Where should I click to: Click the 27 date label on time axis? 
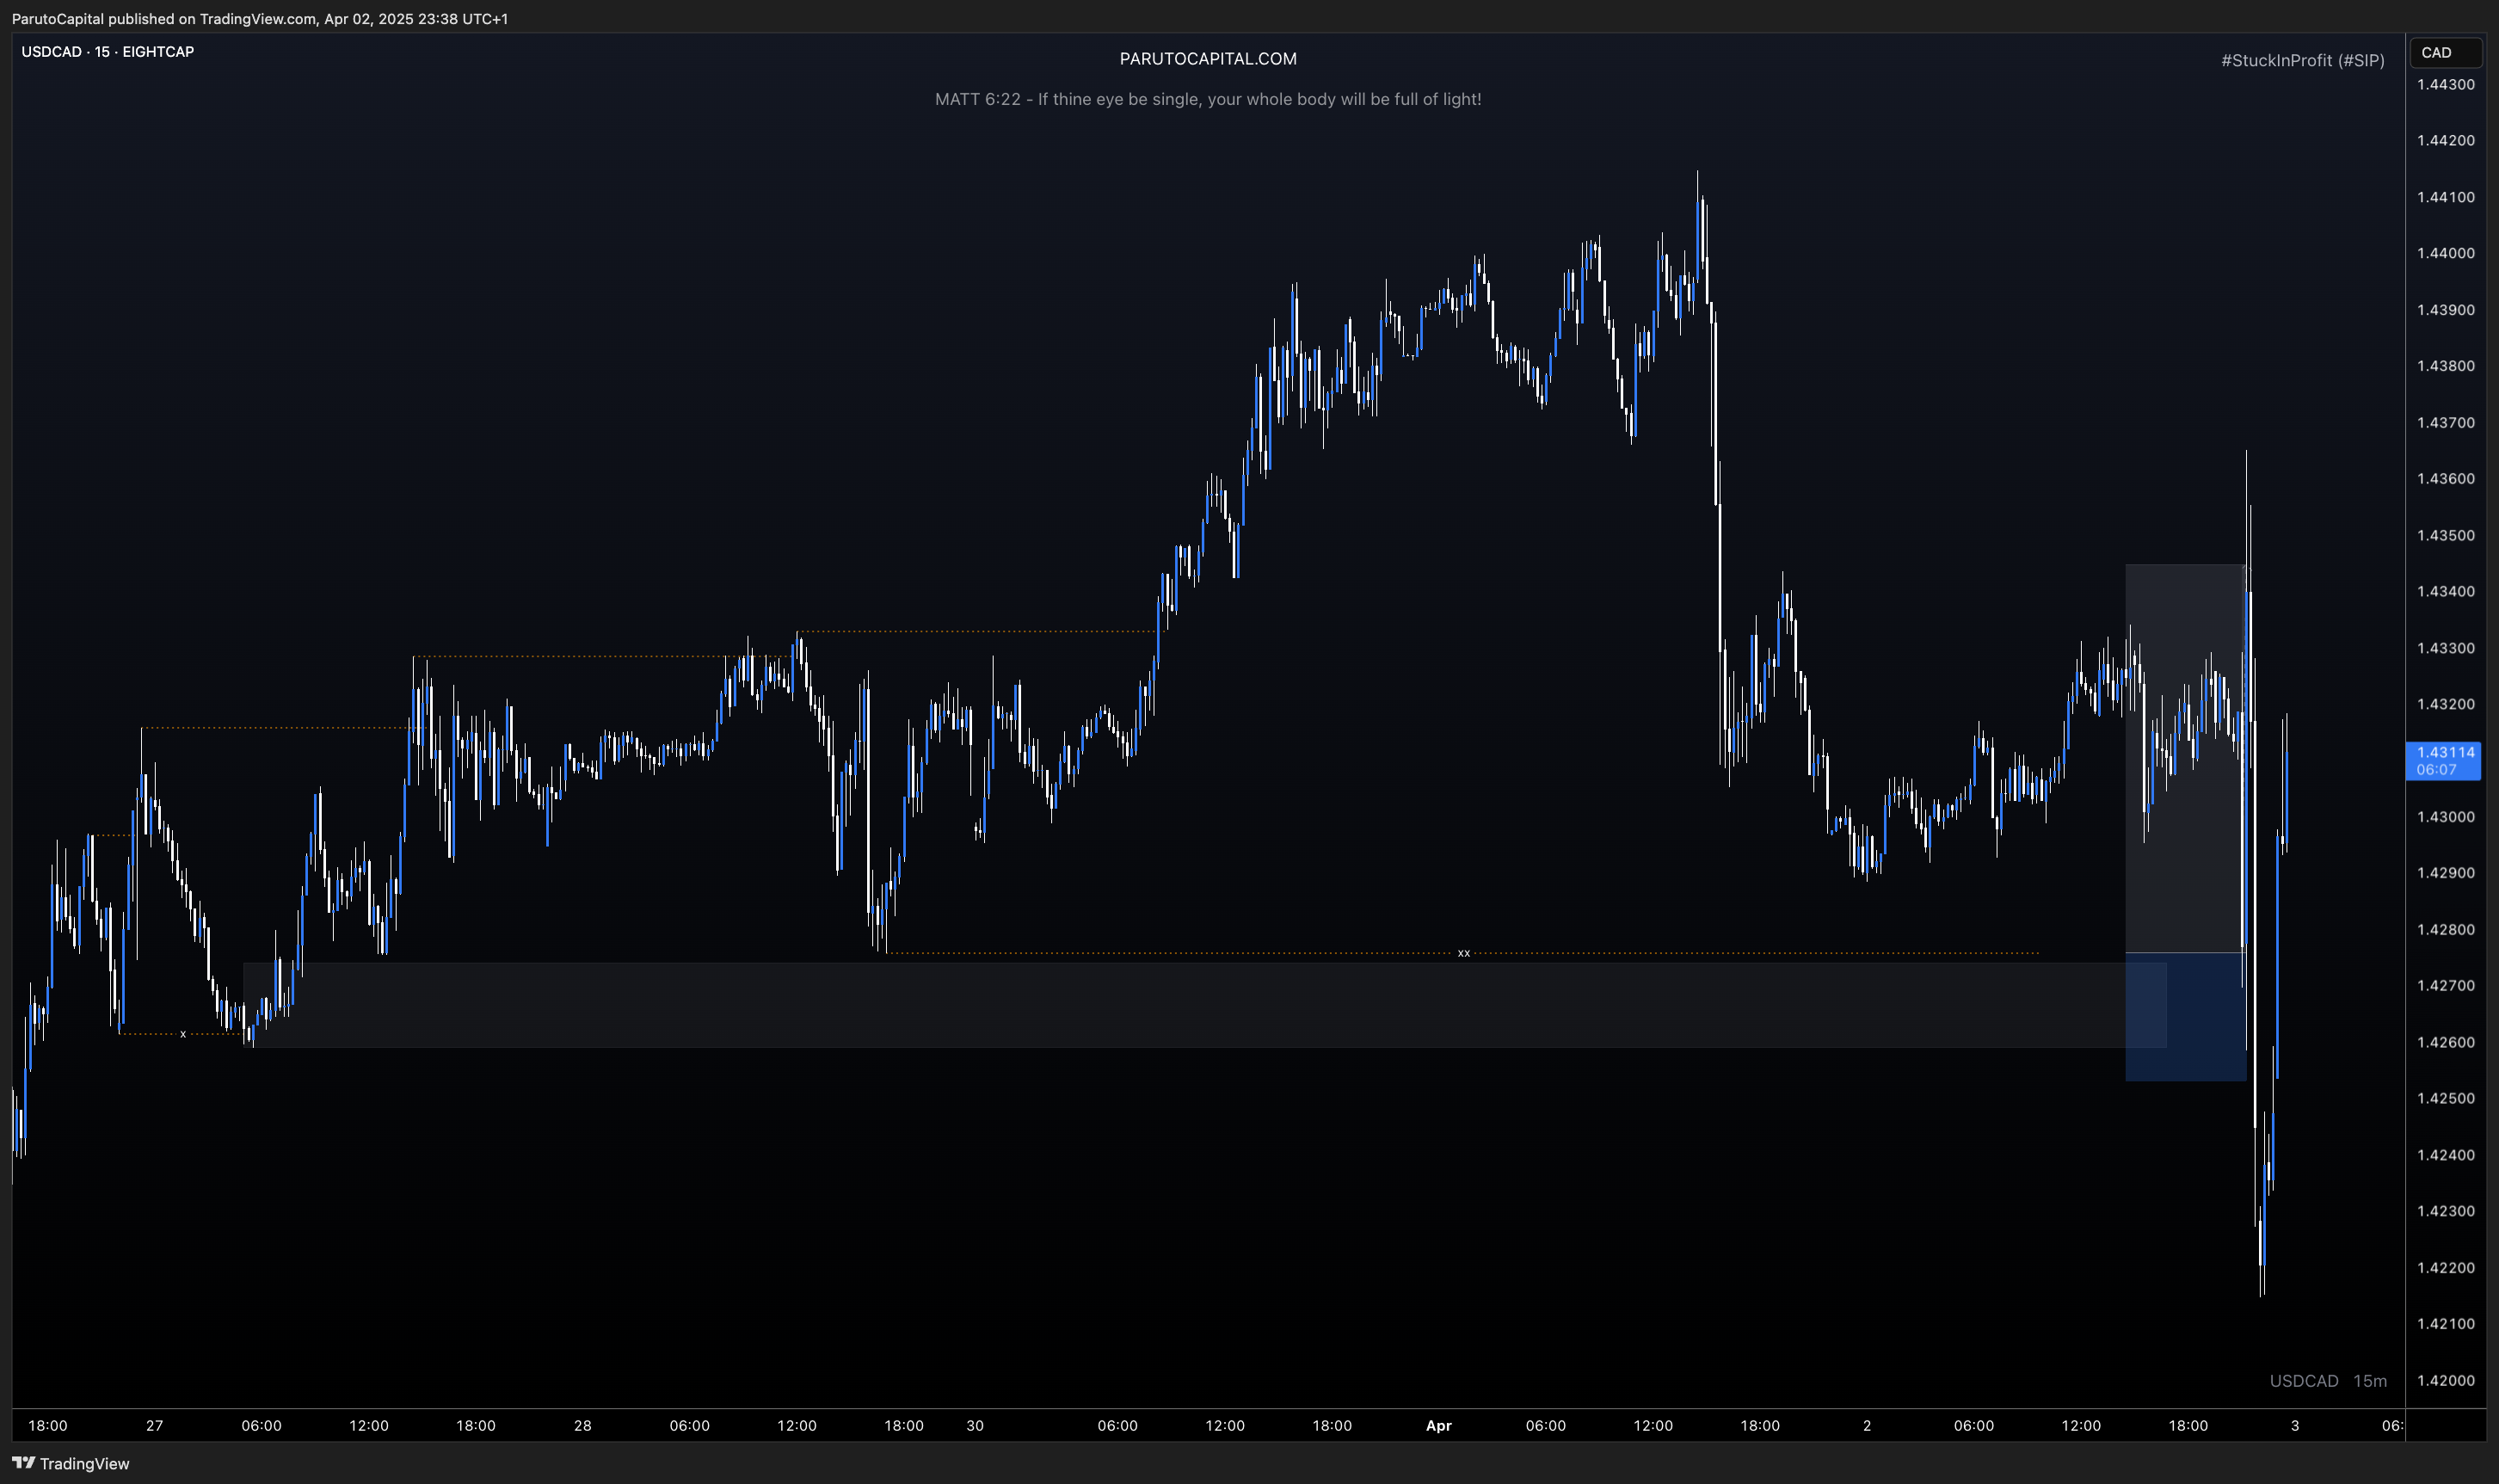154,1425
